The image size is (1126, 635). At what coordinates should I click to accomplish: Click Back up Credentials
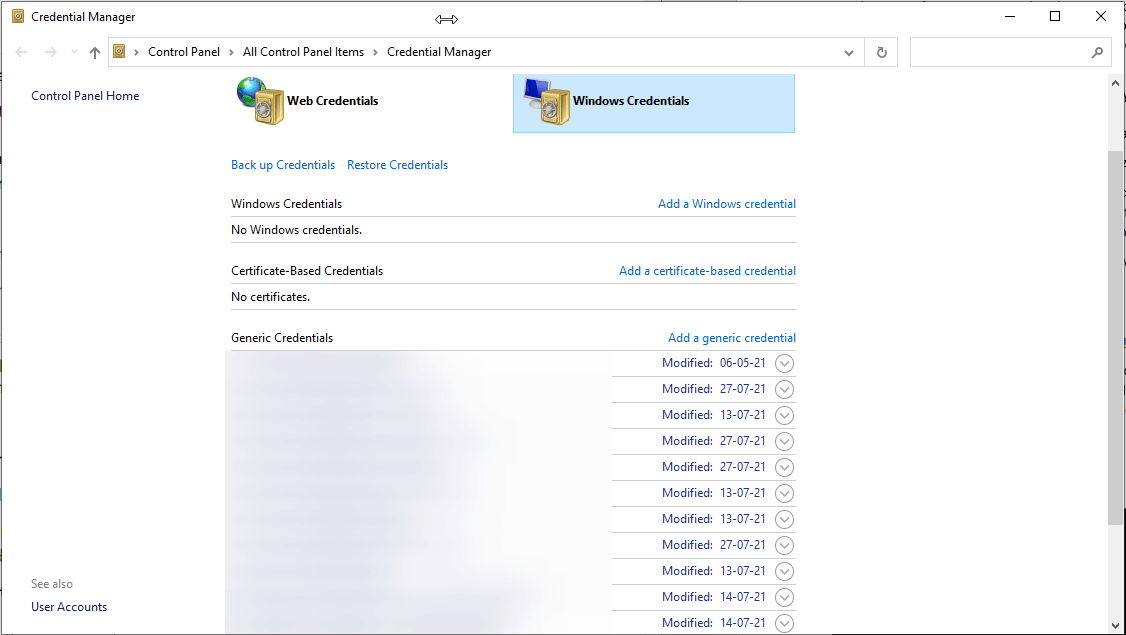[x=283, y=164]
